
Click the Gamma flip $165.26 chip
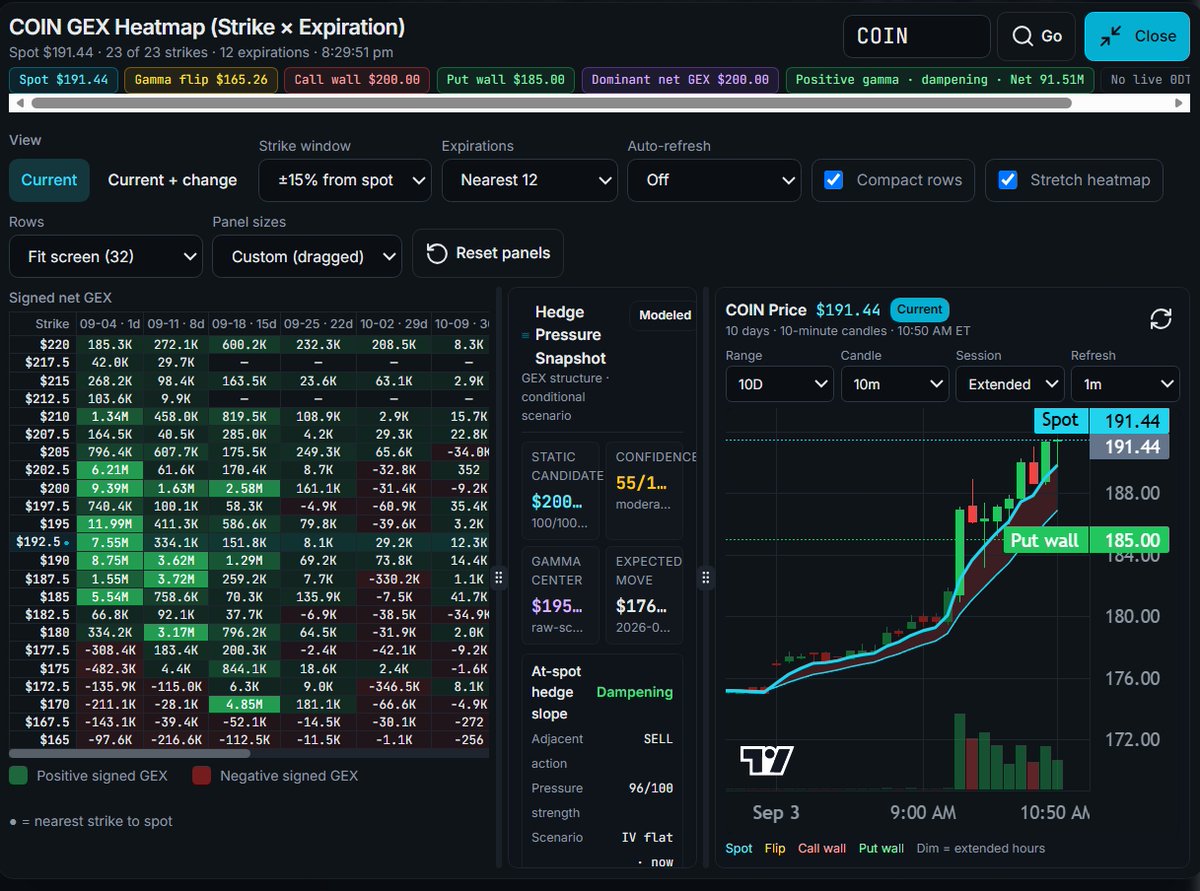201,80
